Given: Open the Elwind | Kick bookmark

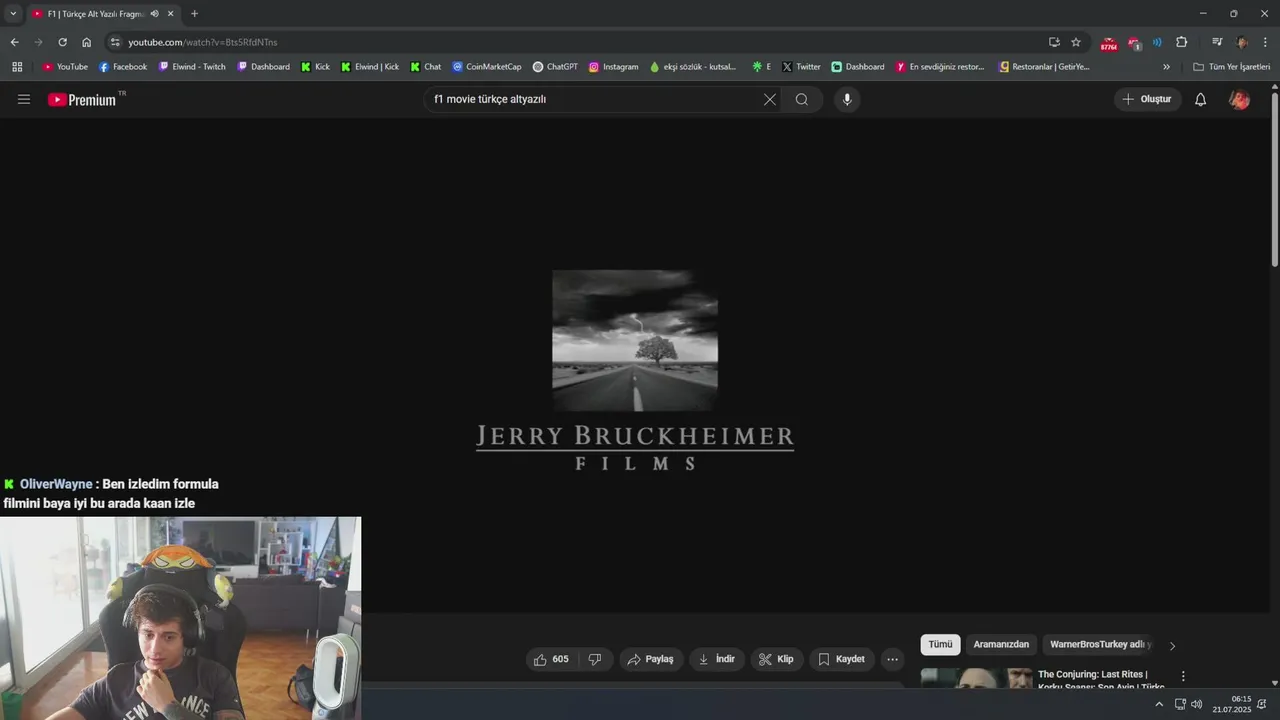Looking at the screenshot, I should (370, 67).
